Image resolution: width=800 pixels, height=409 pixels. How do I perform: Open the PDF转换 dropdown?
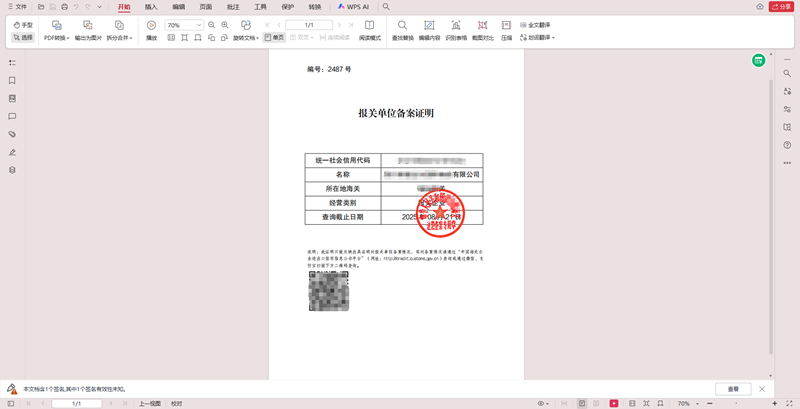(56, 37)
